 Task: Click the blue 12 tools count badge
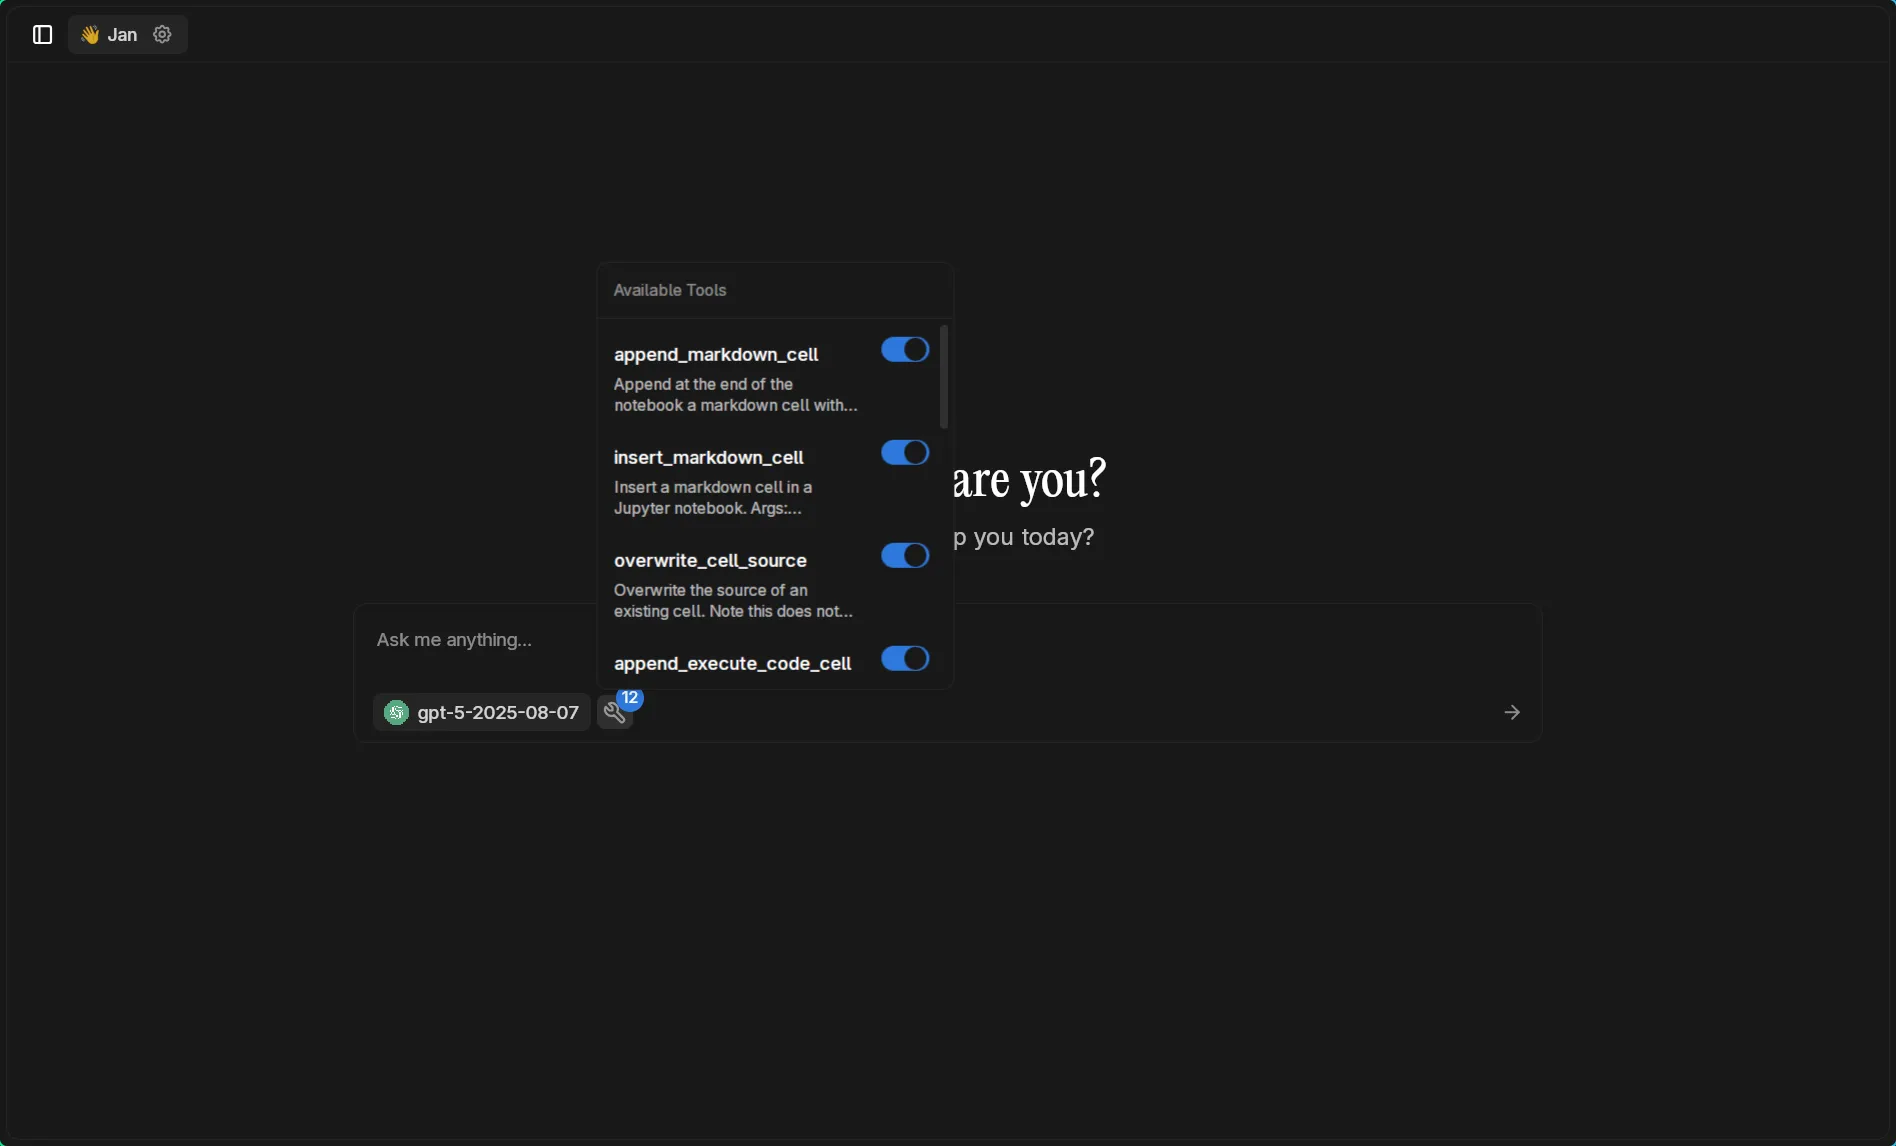click(630, 698)
